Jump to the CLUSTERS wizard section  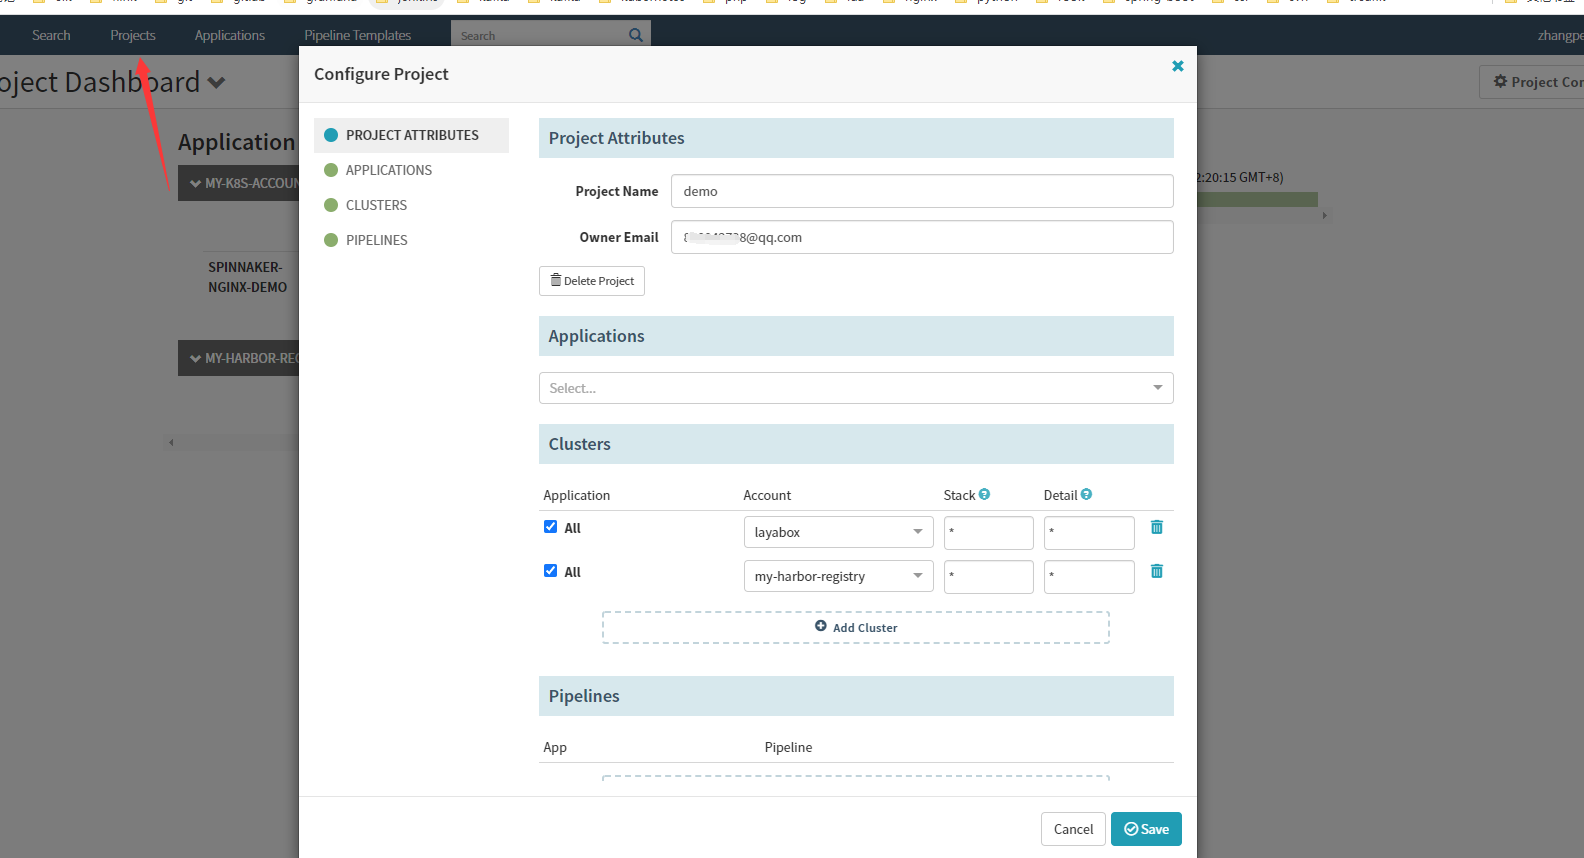click(411, 205)
